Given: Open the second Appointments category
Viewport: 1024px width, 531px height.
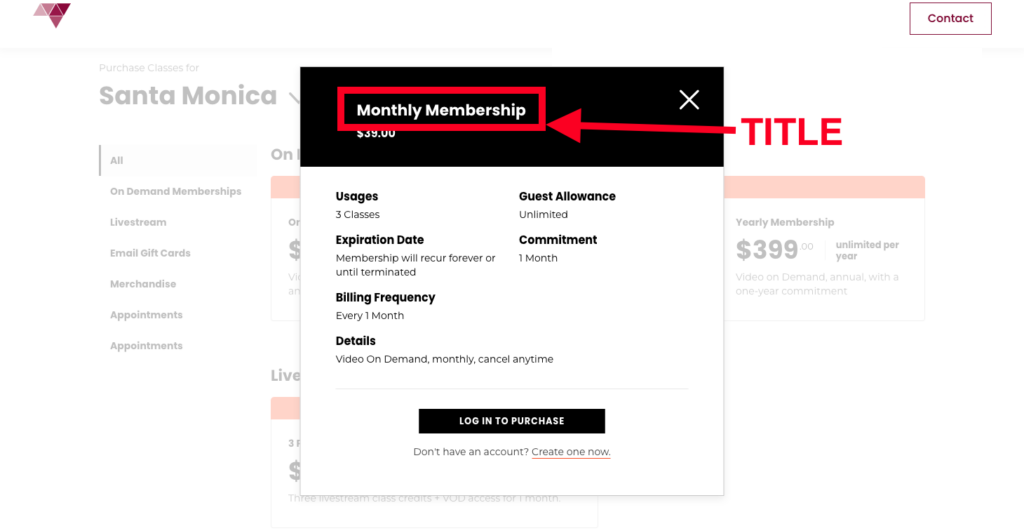Looking at the screenshot, I should 146,346.
